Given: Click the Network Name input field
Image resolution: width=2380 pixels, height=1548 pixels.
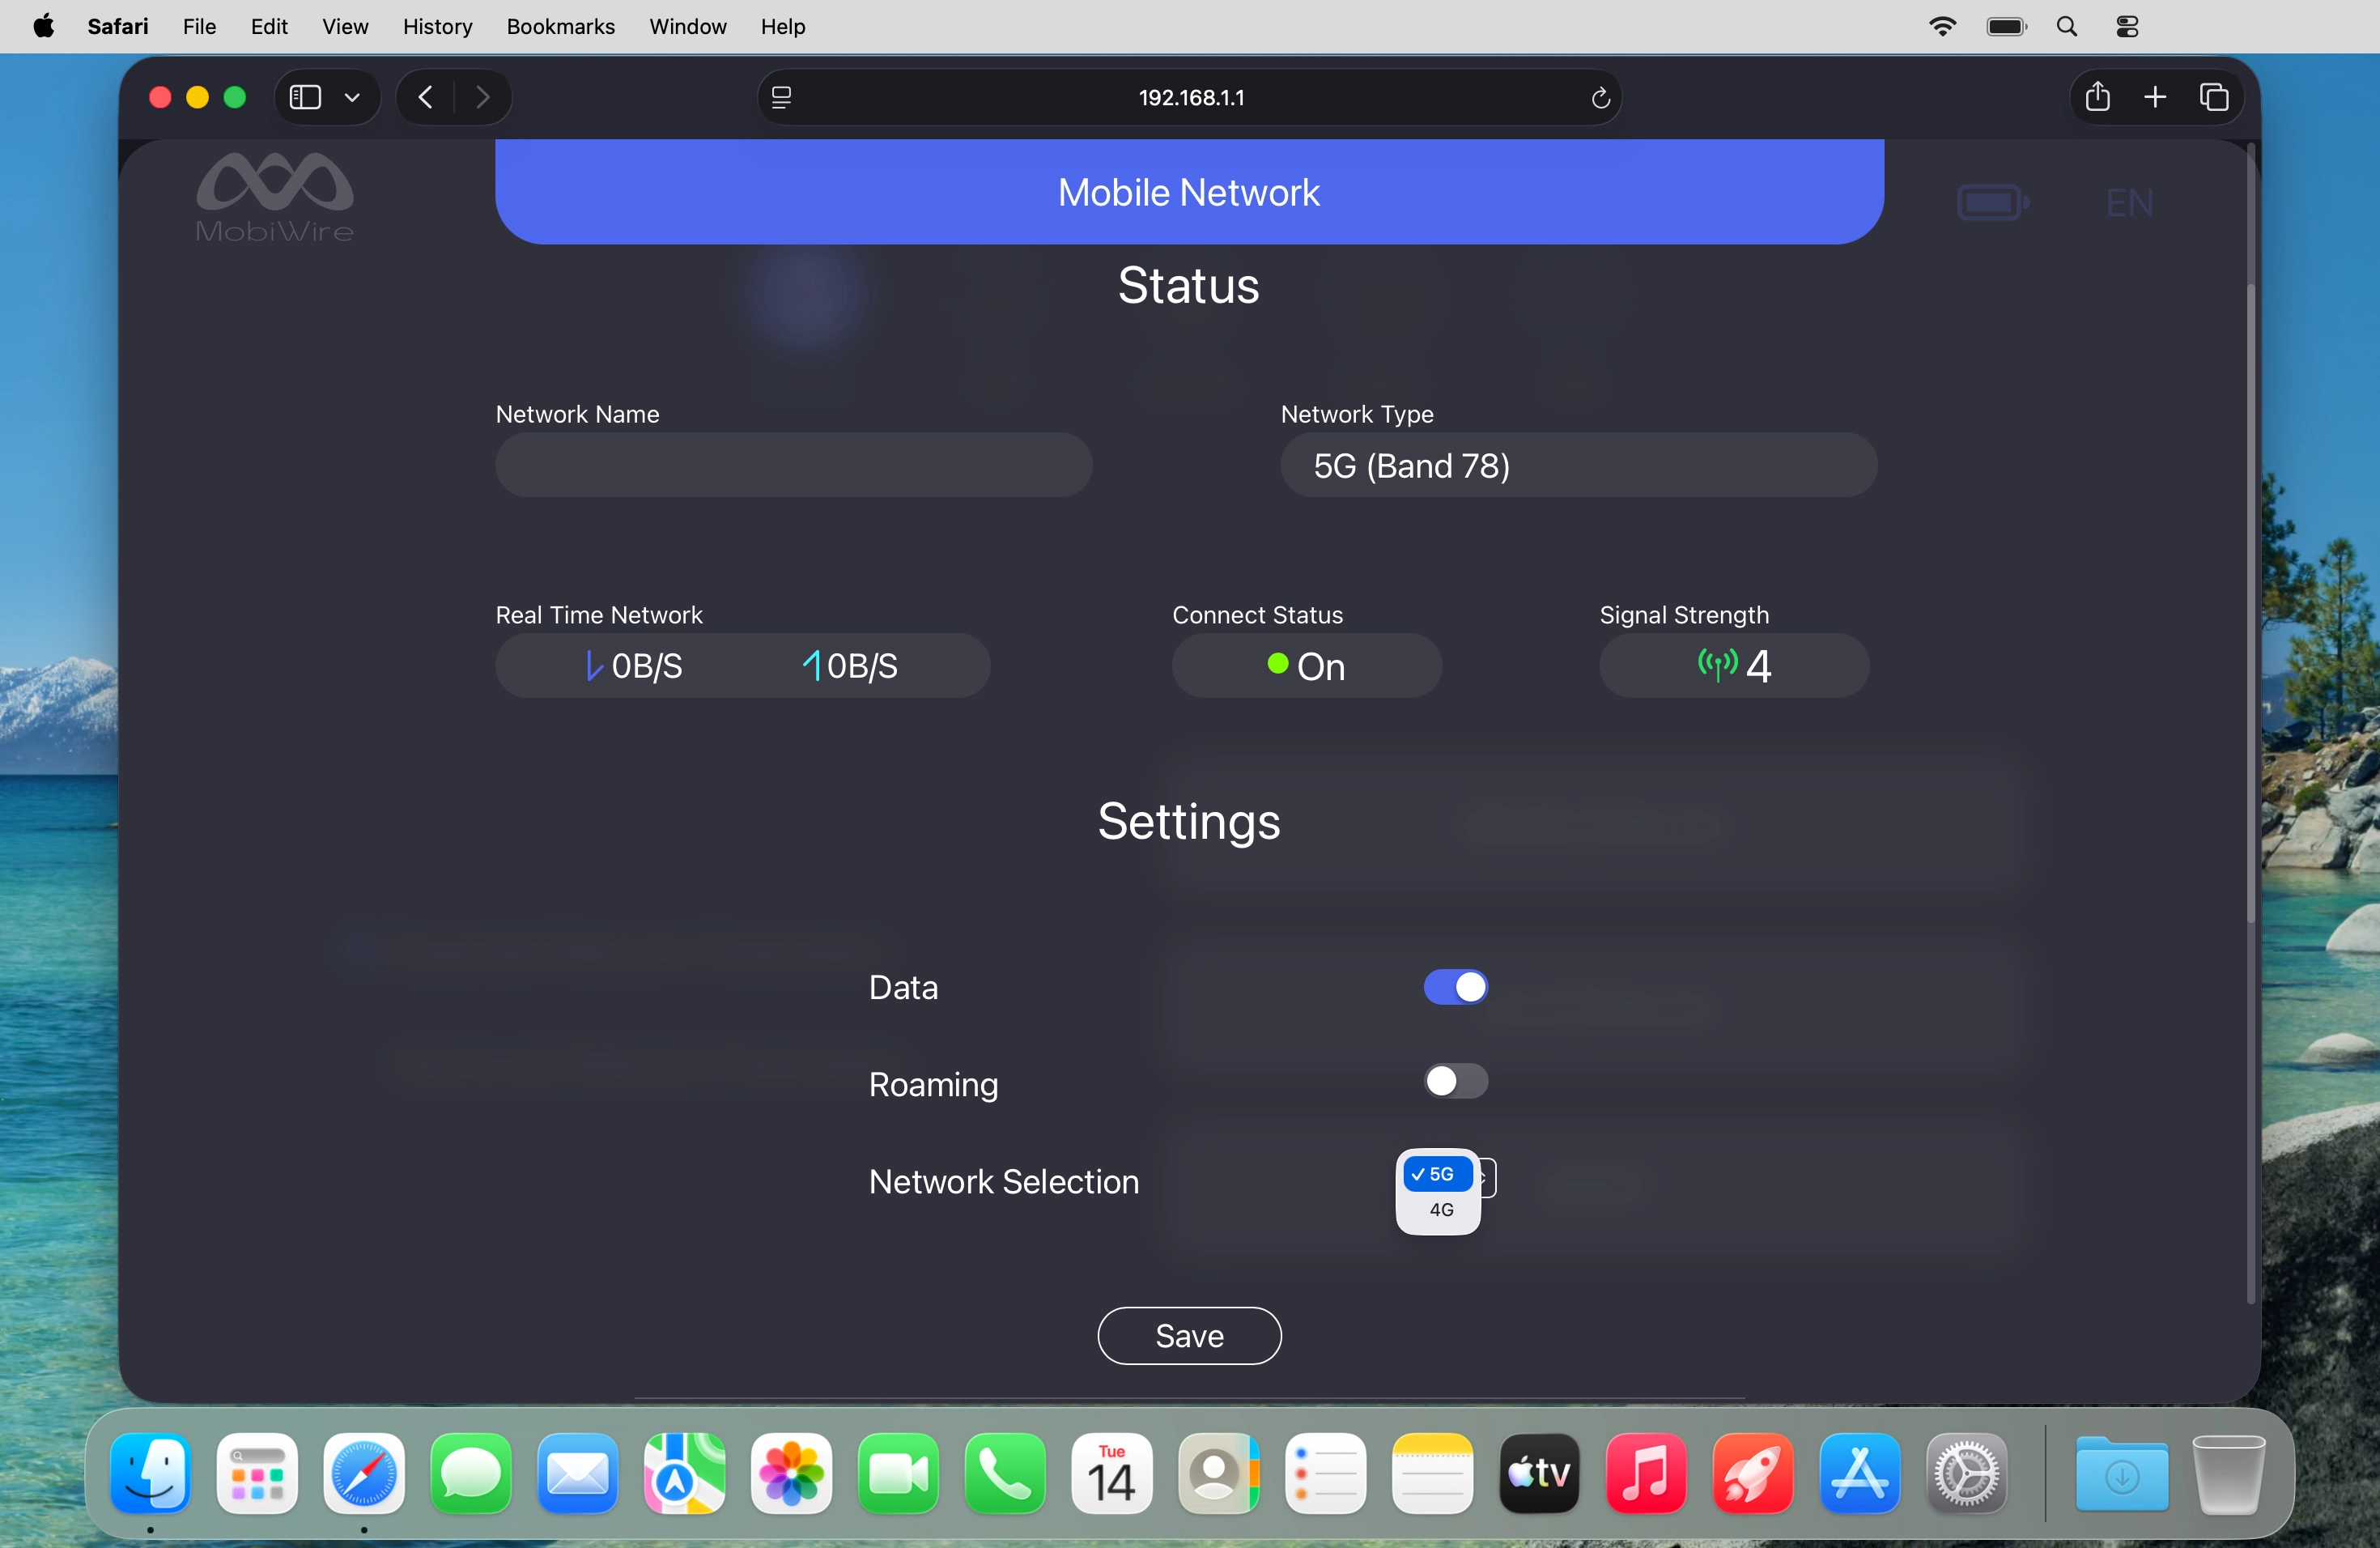Looking at the screenshot, I should pos(793,465).
